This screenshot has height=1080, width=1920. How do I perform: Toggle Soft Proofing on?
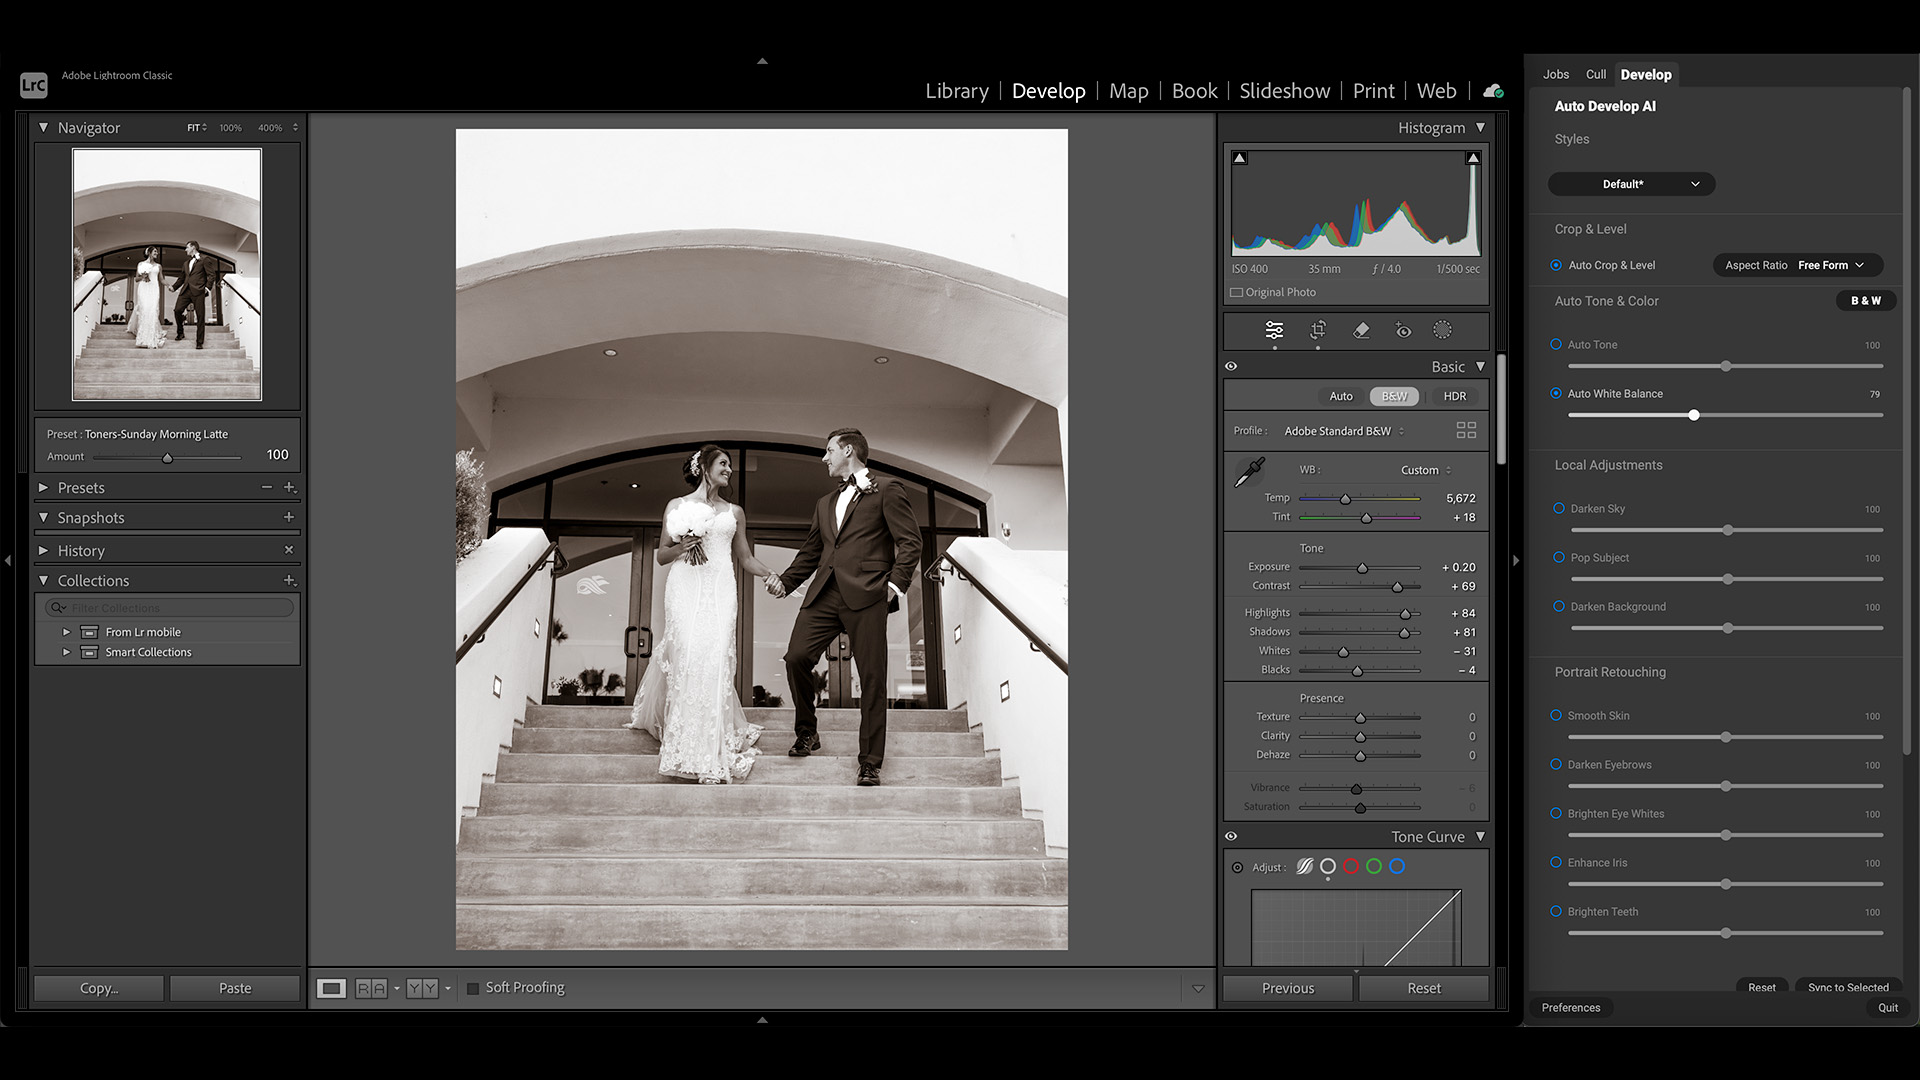(472, 987)
